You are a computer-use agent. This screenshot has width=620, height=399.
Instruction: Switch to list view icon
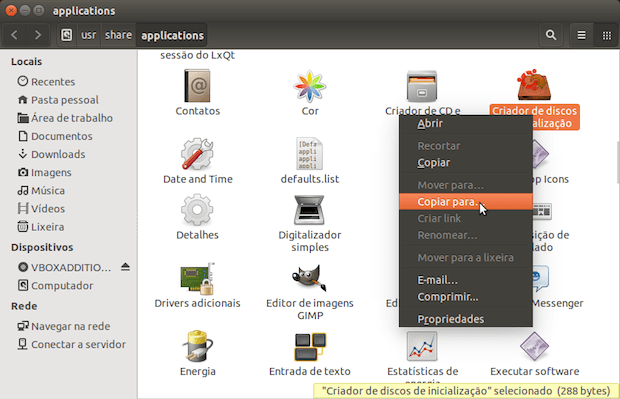(x=582, y=35)
